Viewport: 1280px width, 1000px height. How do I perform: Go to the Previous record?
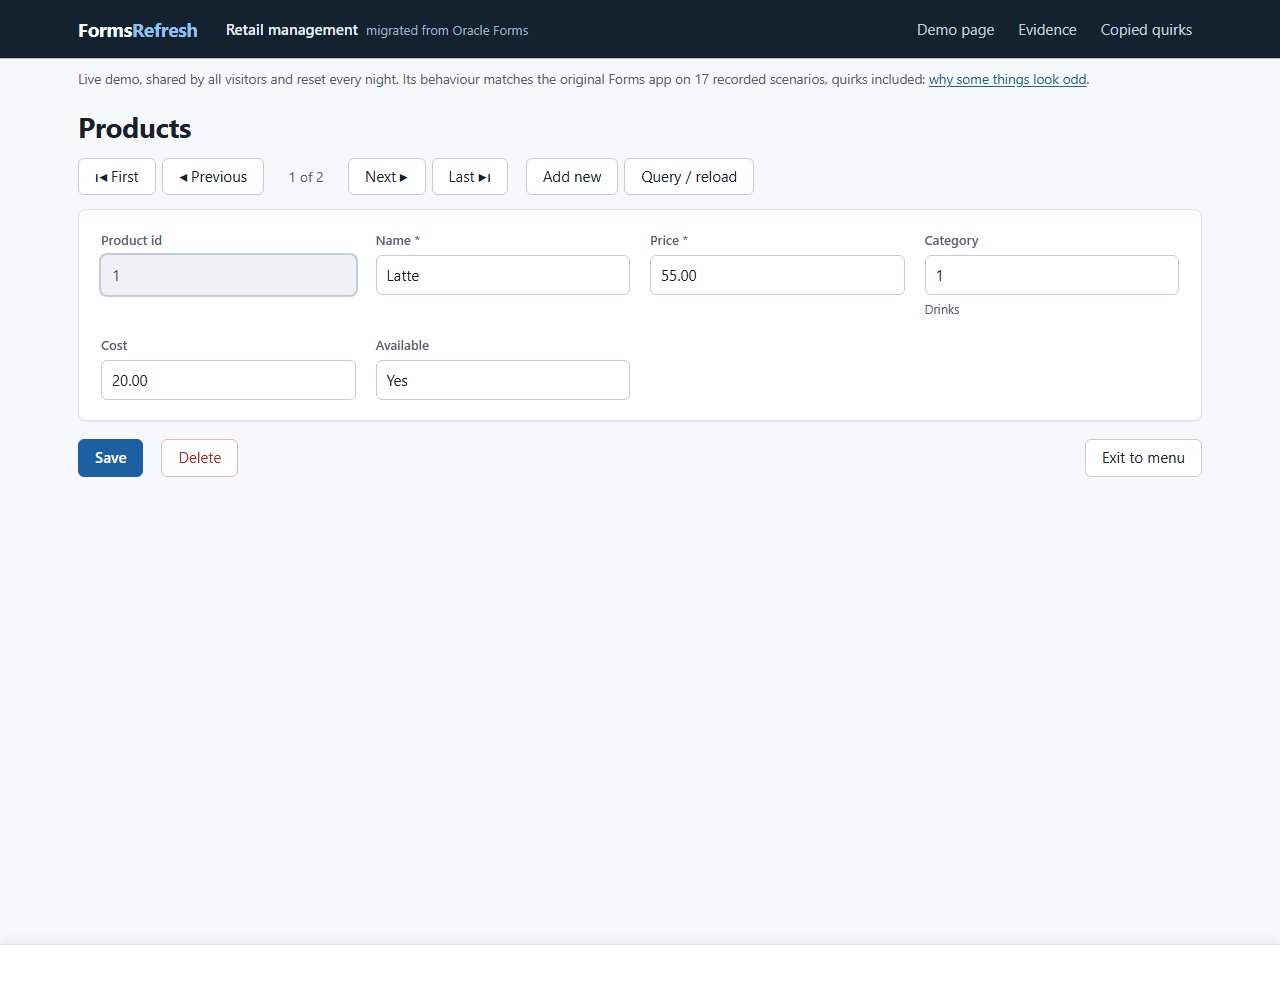[x=213, y=177]
